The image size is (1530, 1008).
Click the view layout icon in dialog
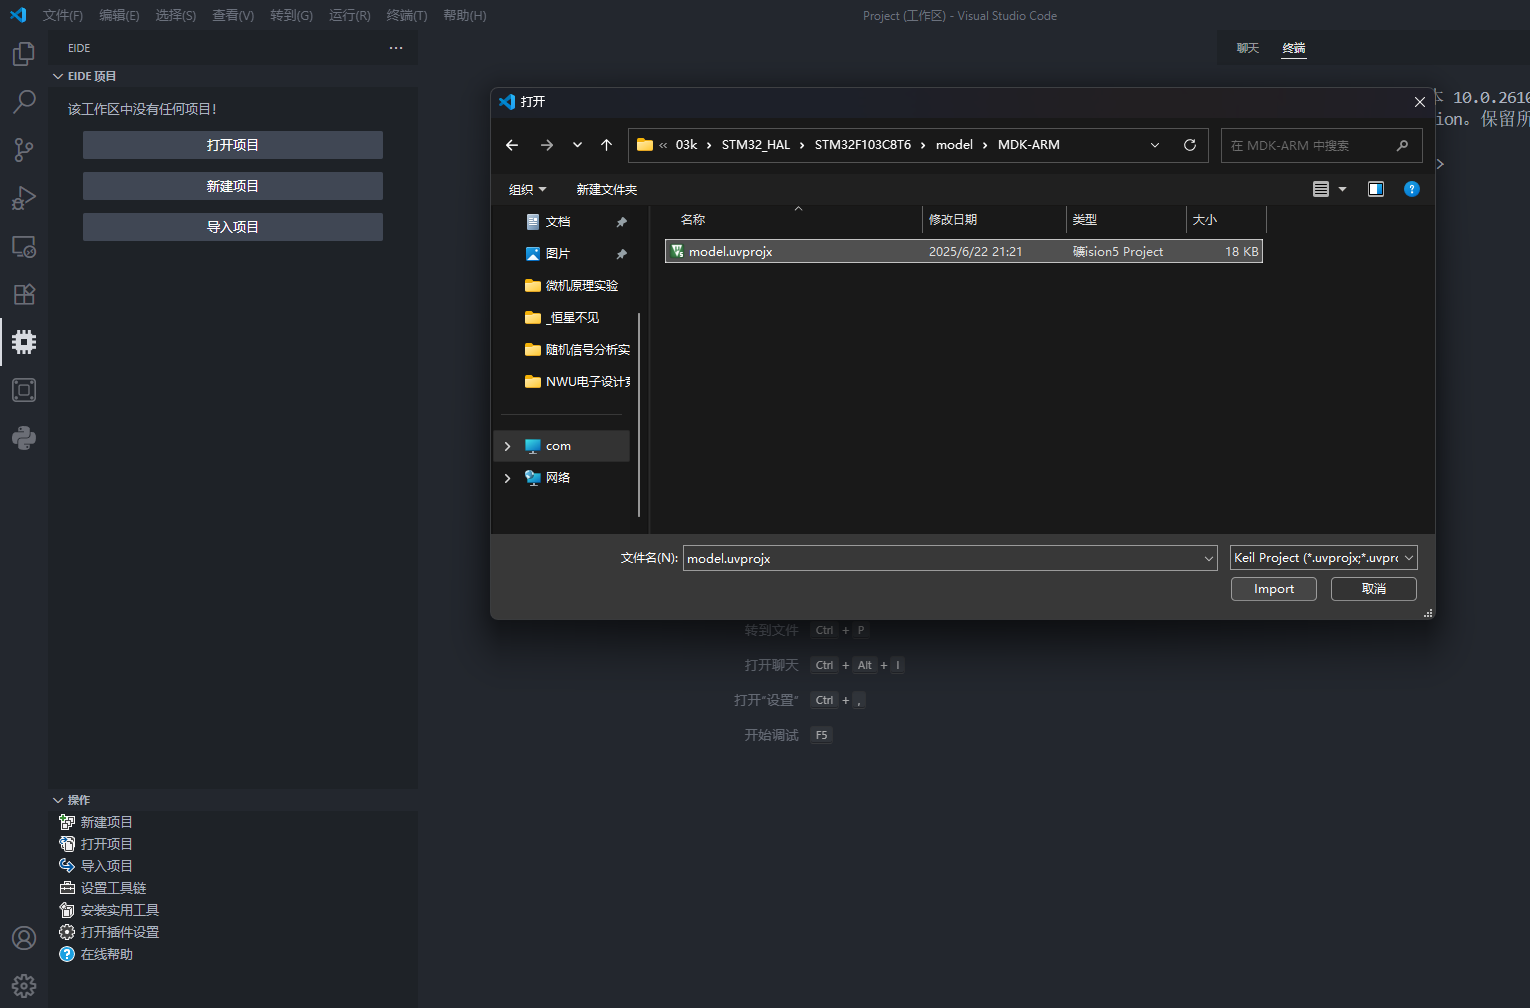(x=1321, y=189)
